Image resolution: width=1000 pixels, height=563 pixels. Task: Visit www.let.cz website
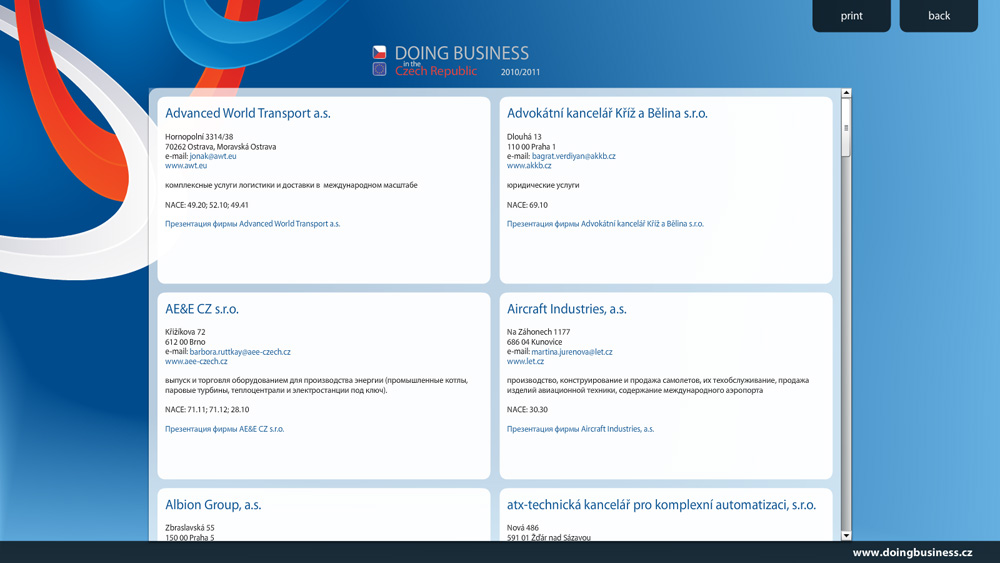pyautogui.click(x=525, y=362)
